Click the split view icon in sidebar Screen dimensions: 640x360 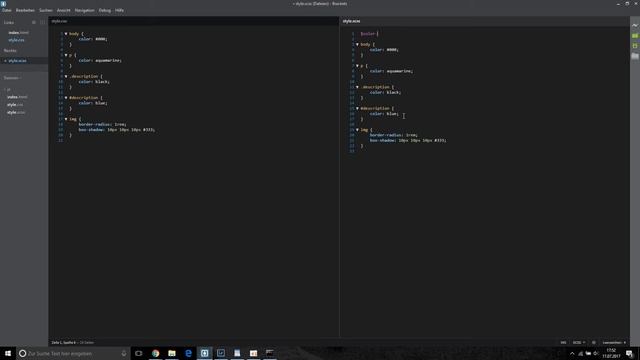pos(42,22)
